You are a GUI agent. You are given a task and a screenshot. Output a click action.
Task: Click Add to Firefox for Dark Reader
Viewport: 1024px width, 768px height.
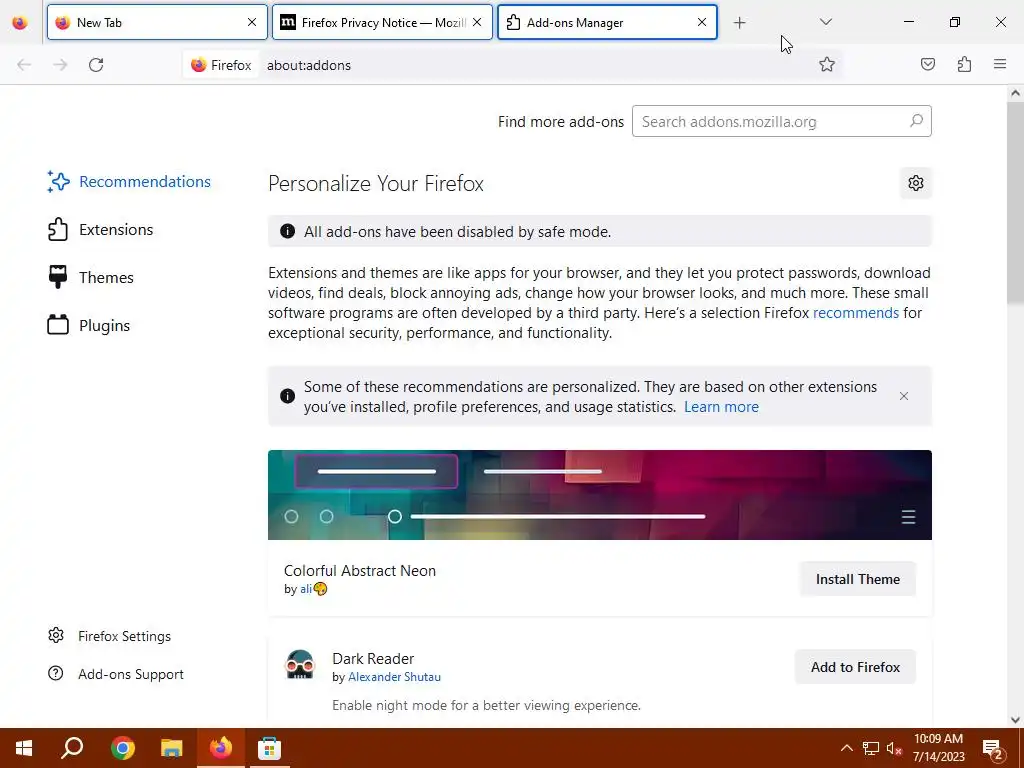tap(855, 667)
